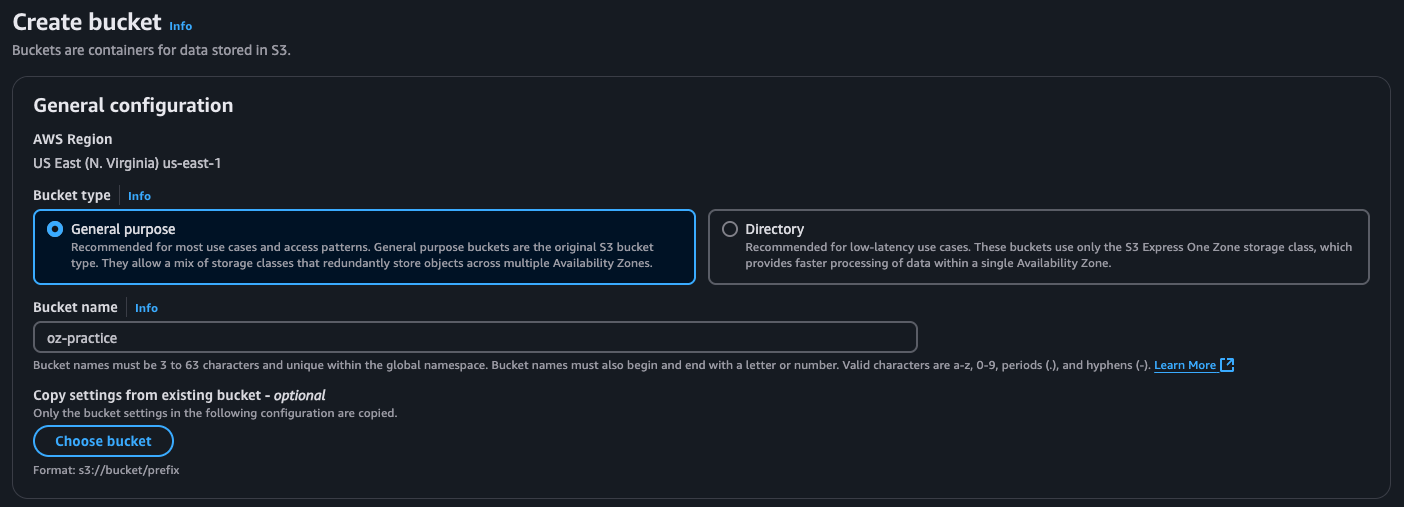Open the Learn More link

pos(1185,365)
